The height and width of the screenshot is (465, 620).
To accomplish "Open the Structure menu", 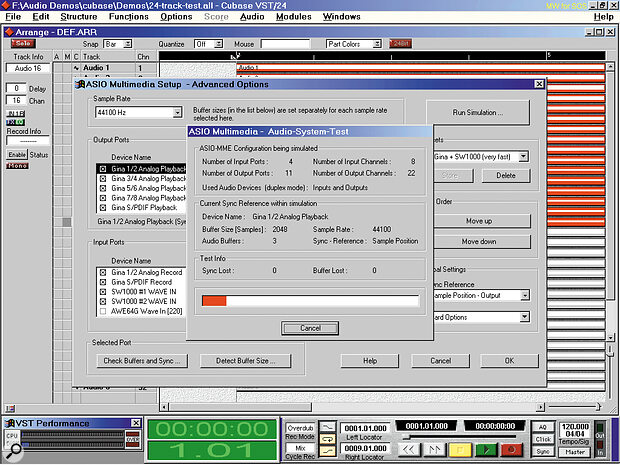I will point(78,17).
